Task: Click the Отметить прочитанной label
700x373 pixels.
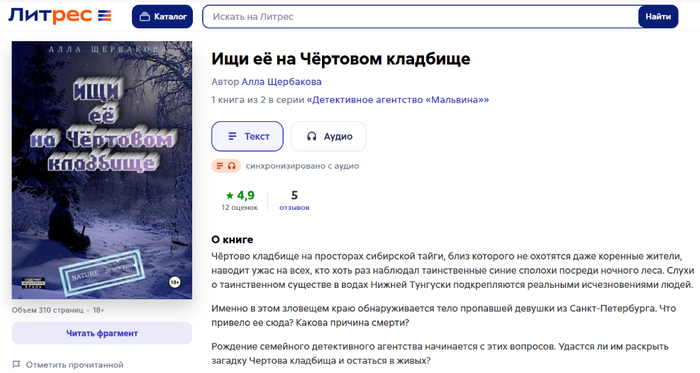Action: click(75, 365)
